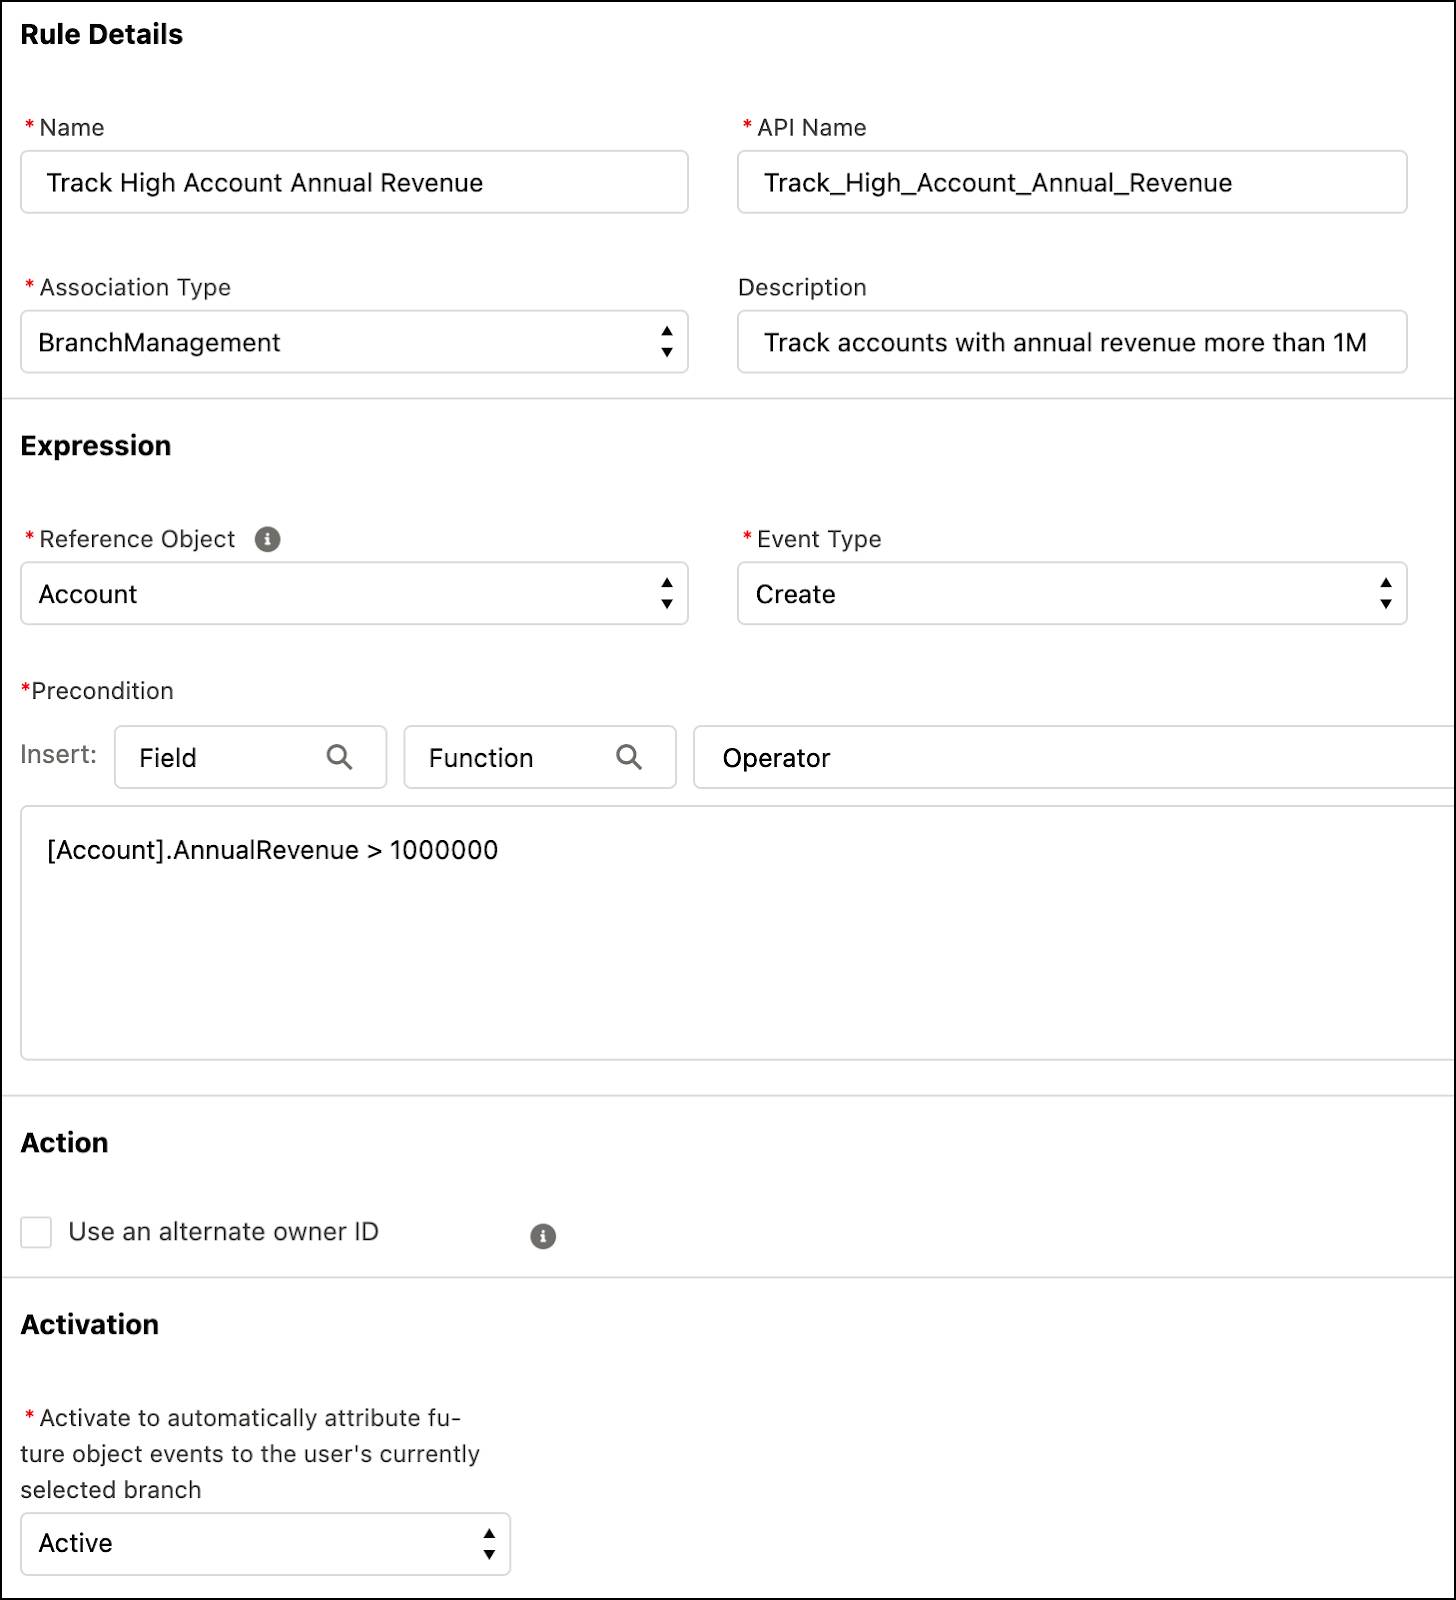Open the Event Type Create dropdown
The image size is (1456, 1600).
[1072, 594]
